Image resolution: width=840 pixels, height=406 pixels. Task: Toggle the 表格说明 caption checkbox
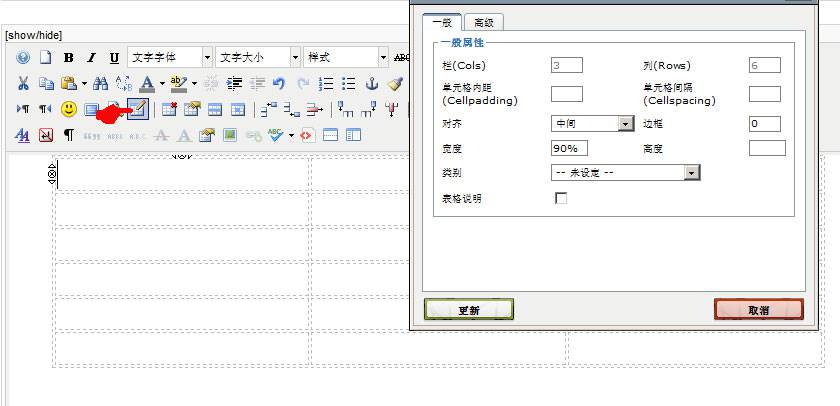coord(561,198)
